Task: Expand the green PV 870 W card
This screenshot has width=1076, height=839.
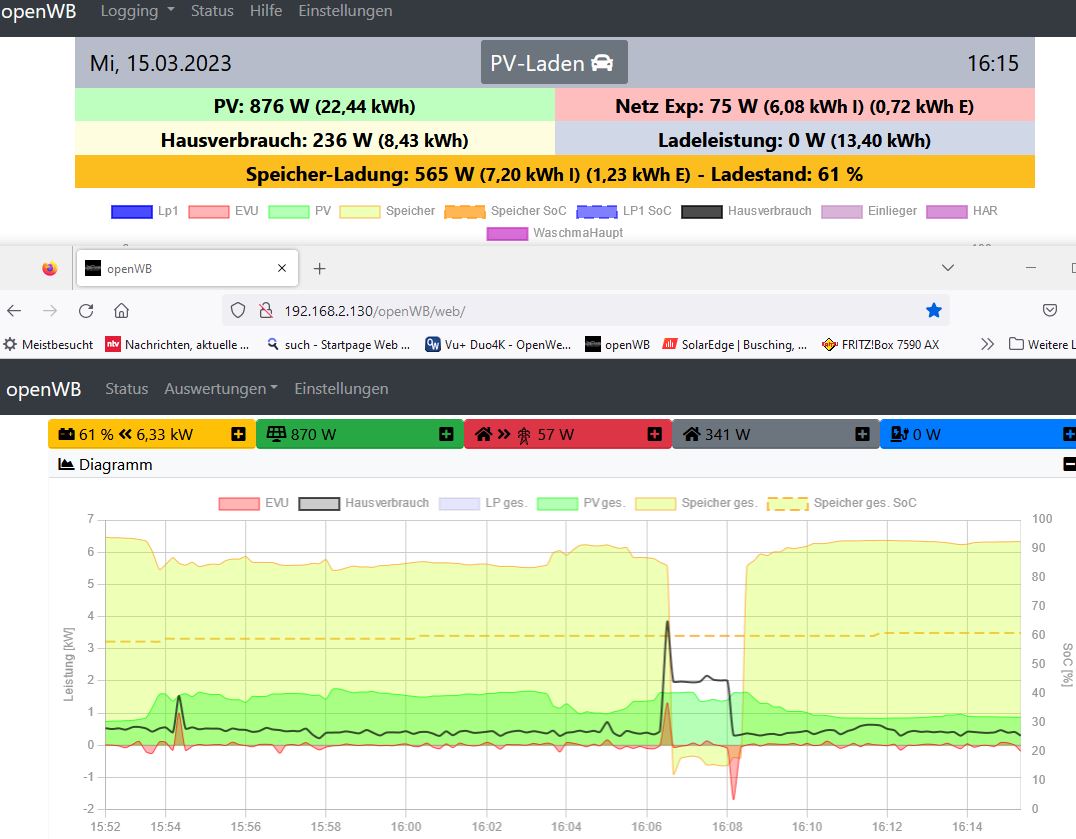Action: tap(446, 434)
